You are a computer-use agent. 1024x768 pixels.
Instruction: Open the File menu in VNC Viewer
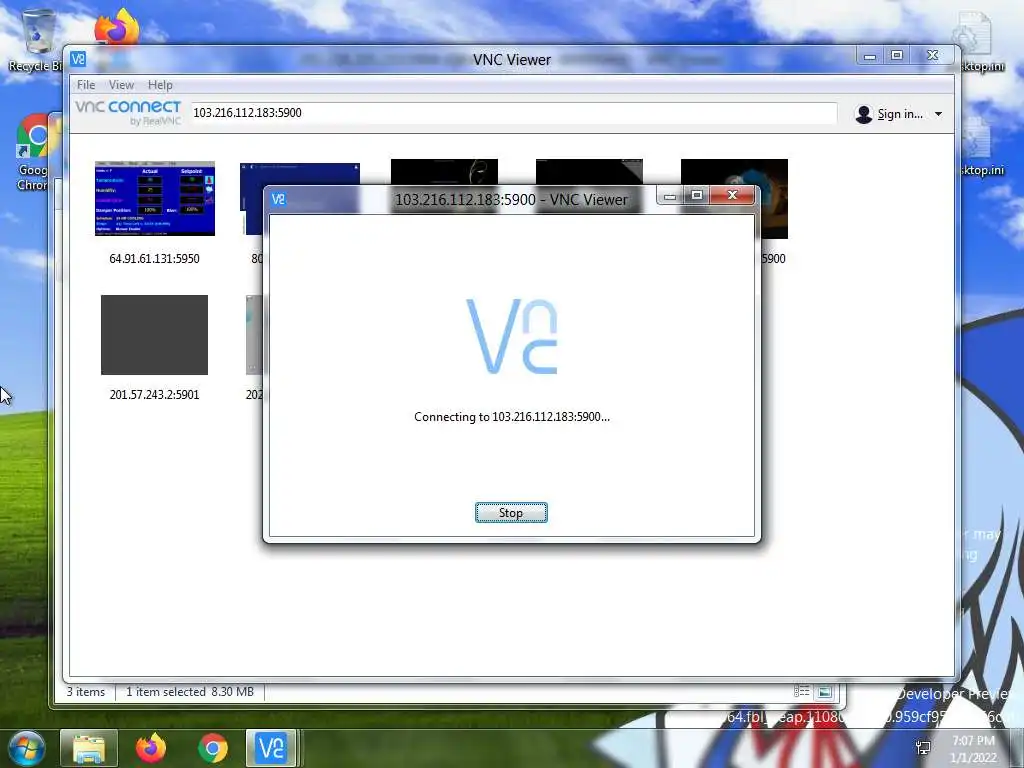point(86,85)
